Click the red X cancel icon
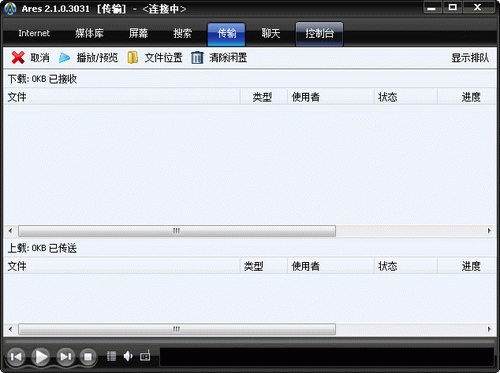 click(x=18, y=58)
